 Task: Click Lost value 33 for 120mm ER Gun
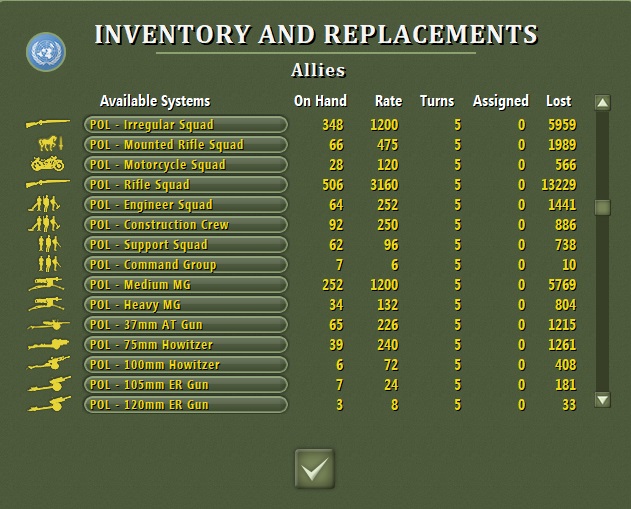[569, 405]
